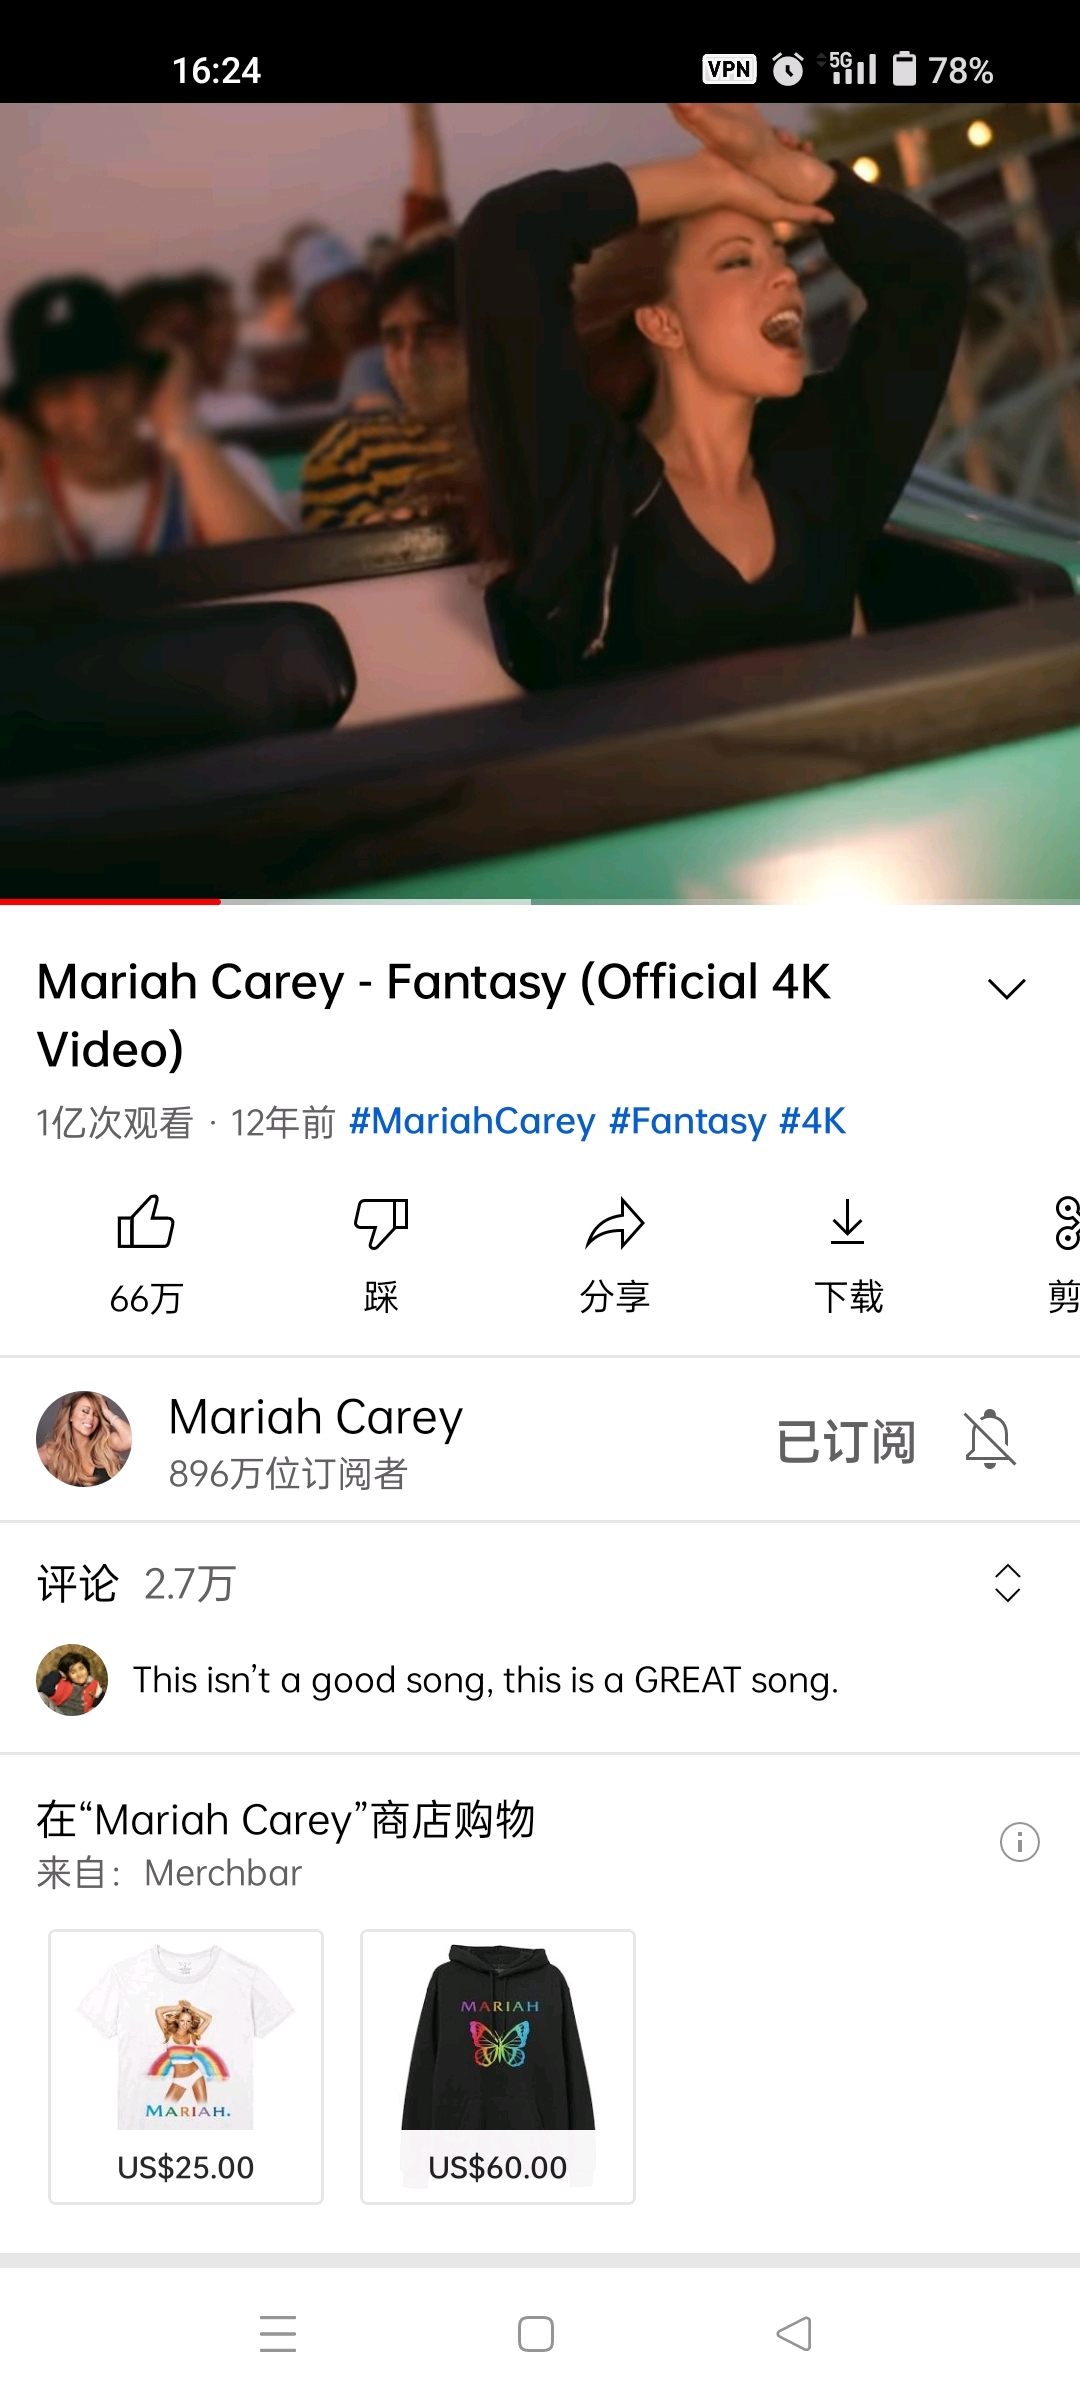1080x2400 pixels.
Task: Open shop info circle icon
Action: coord(1020,1841)
